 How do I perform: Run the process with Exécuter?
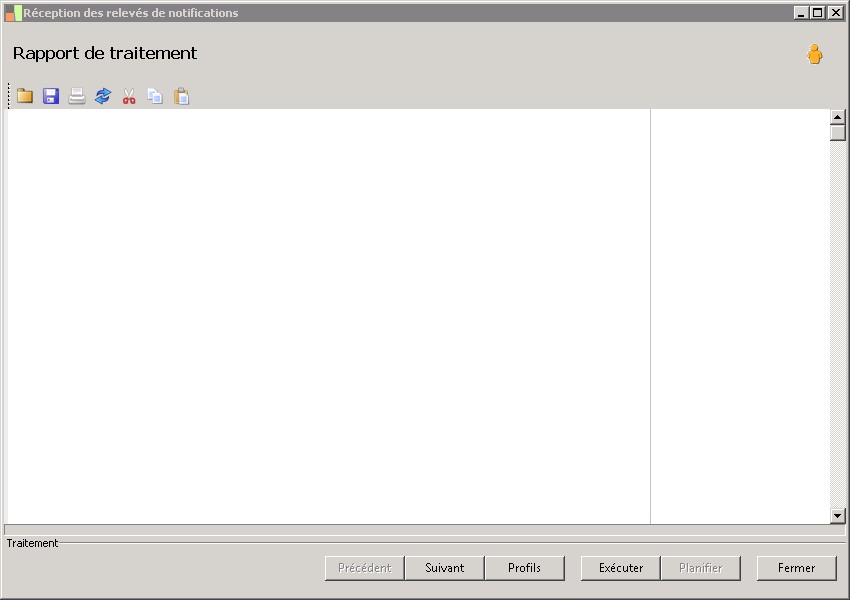[621, 567]
